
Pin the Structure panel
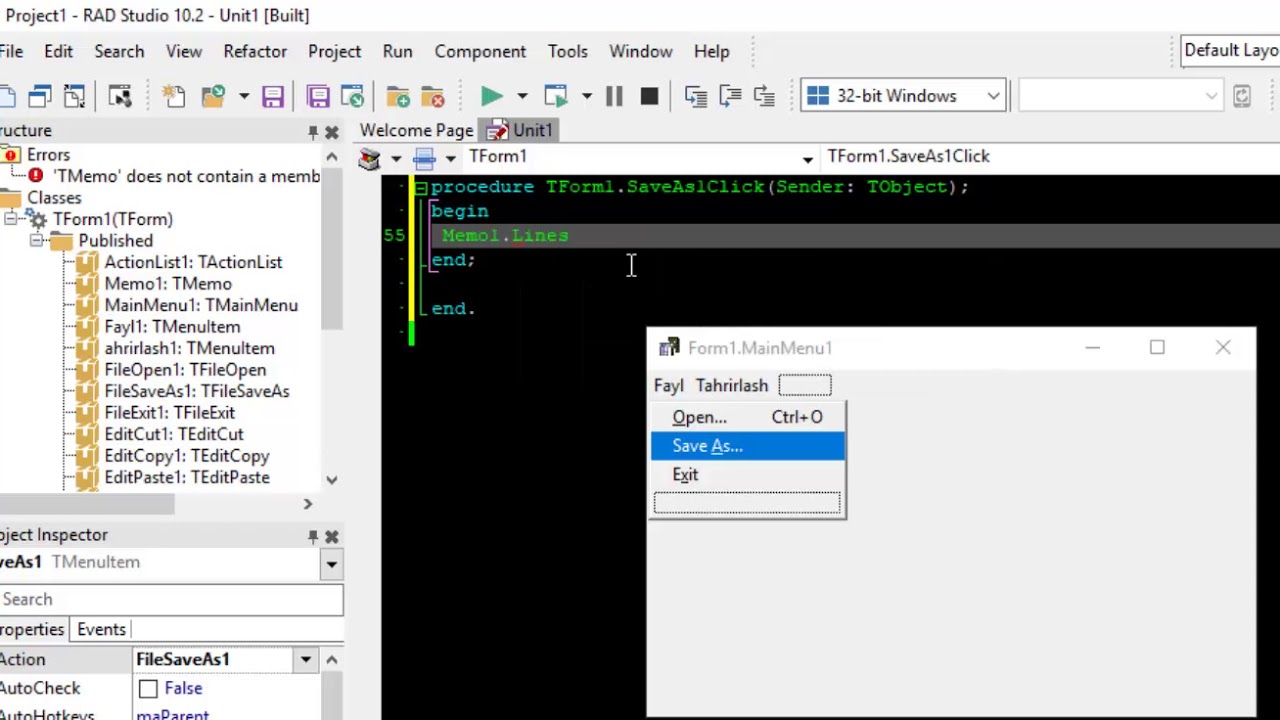pos(313,131)
